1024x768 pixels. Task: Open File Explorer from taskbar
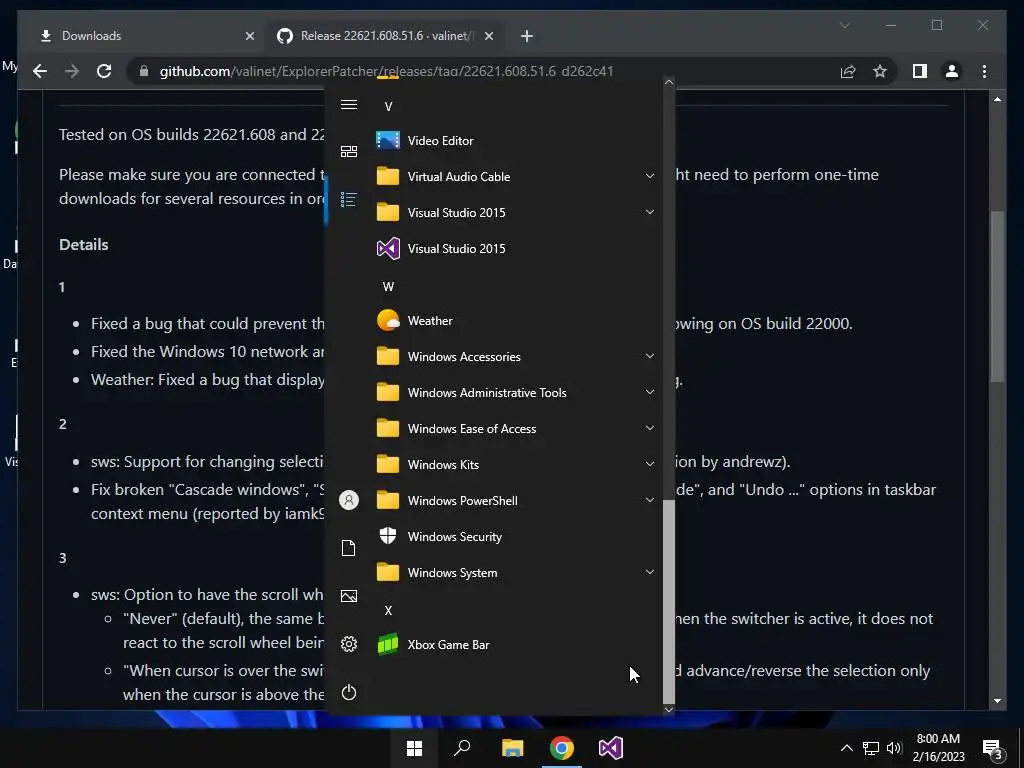(x=513, y=748)
